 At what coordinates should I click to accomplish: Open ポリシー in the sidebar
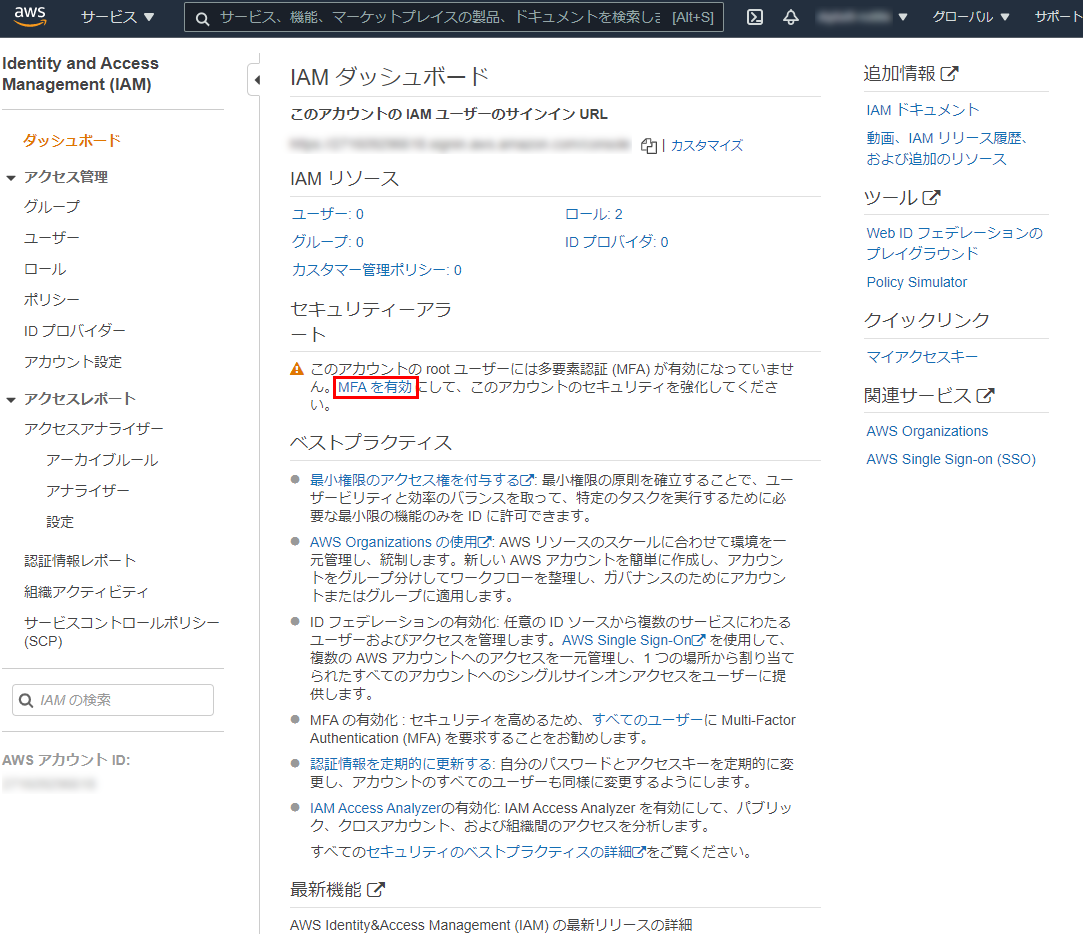(52, 300)
